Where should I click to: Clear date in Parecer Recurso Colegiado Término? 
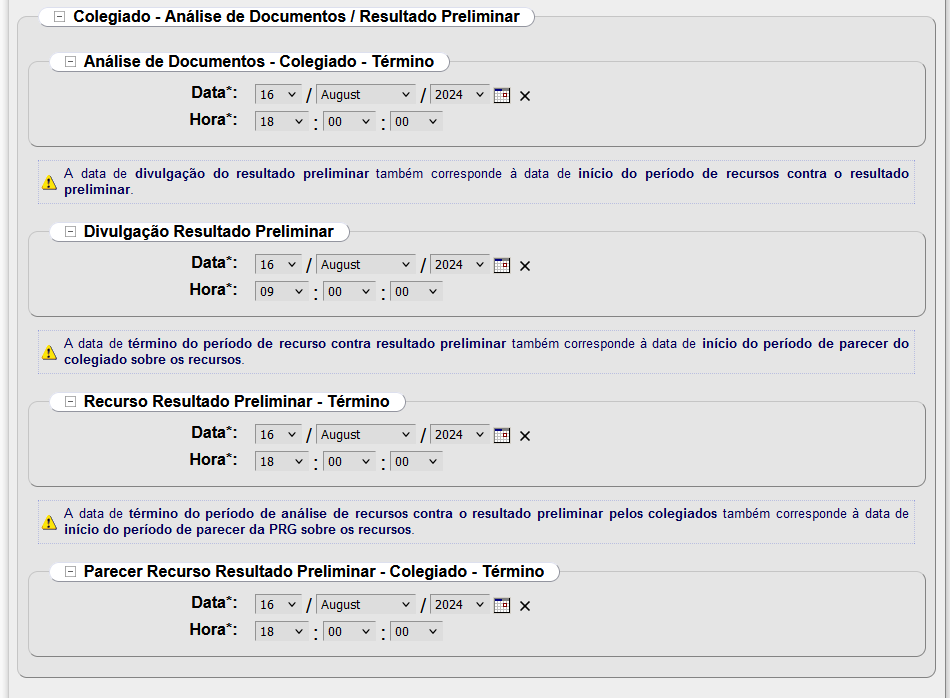(x=525, y=606)
